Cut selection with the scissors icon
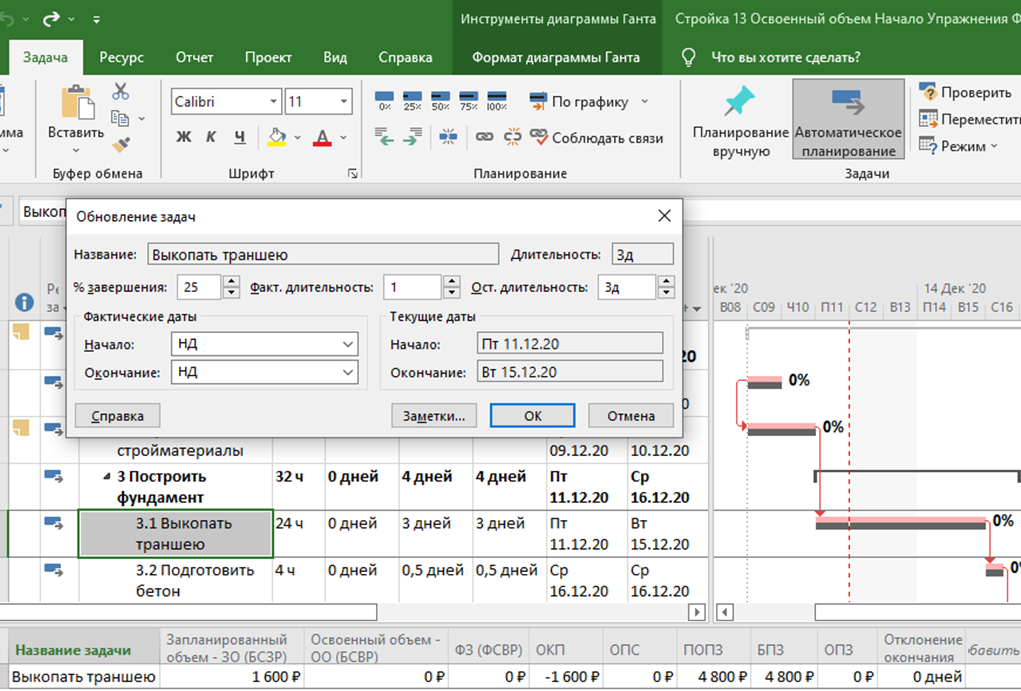The image size is (1021, 691). [120, 91]
